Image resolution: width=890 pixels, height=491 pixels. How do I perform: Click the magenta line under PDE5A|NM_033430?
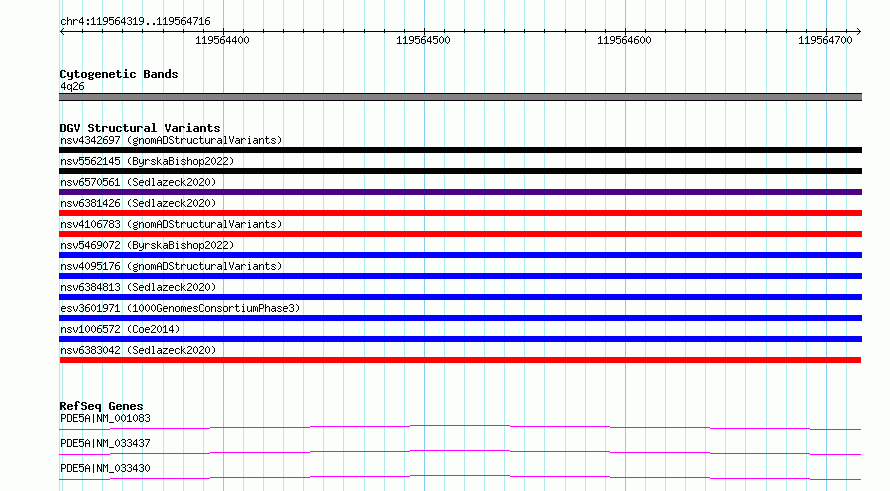tap(460, 477)
